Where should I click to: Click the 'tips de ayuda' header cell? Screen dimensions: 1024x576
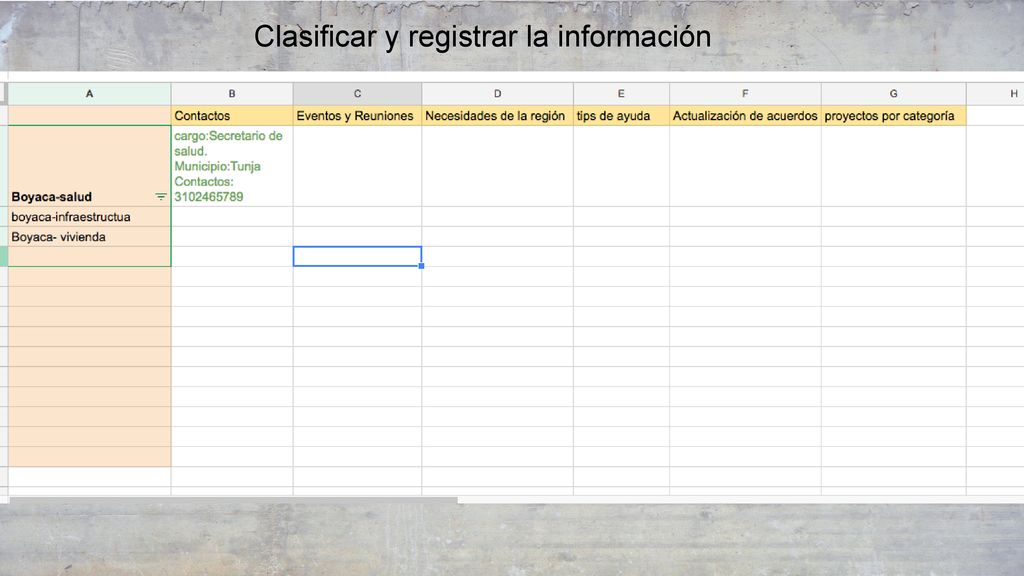point(621,116)
